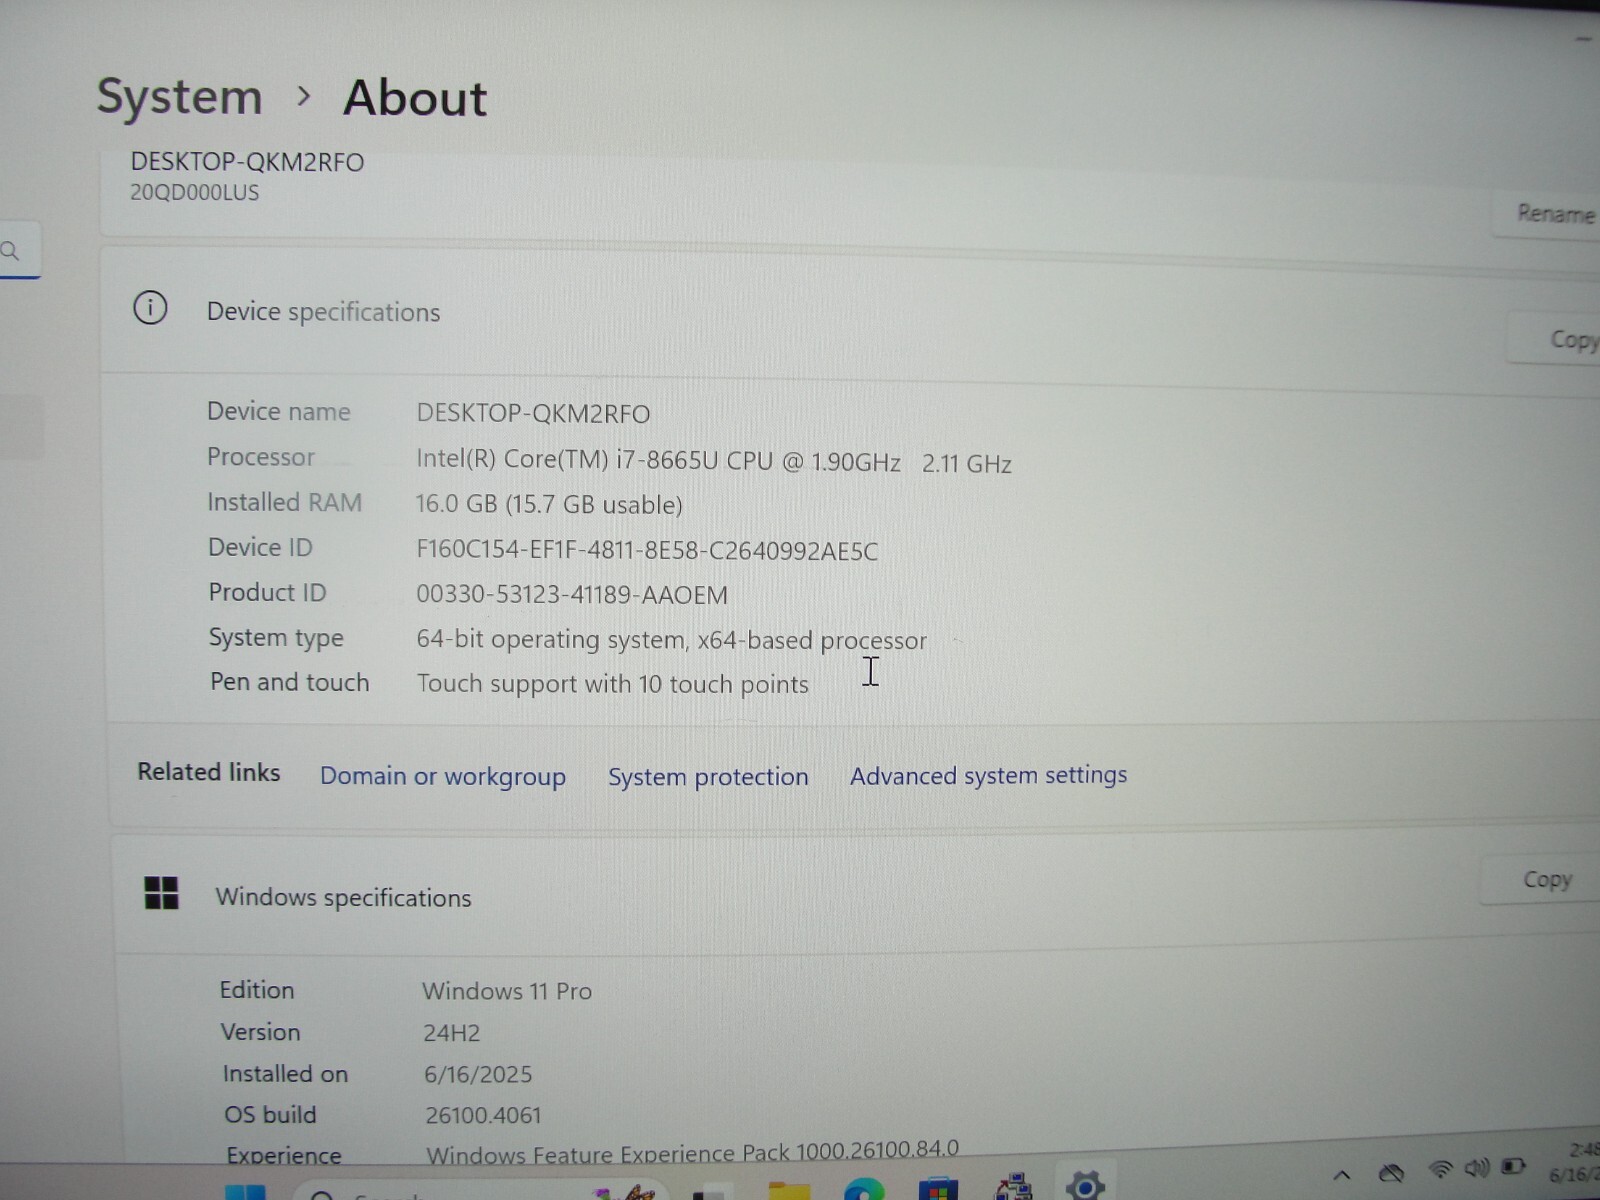
Task: Go back to System breadcrumb
Action: (180, 98)
